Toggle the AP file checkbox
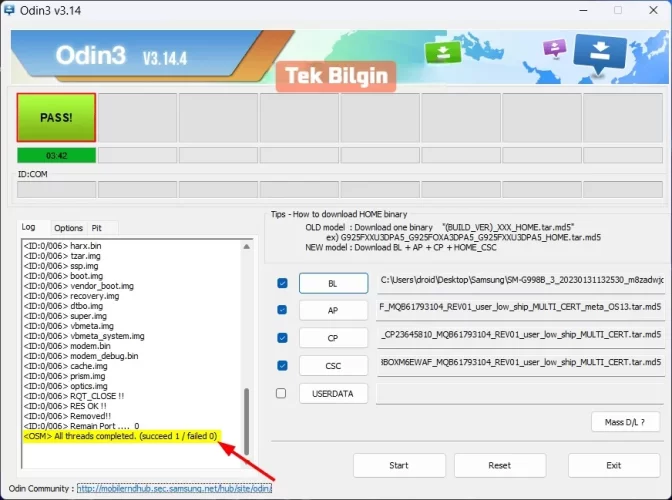The image size is (672, 500). 282,310
